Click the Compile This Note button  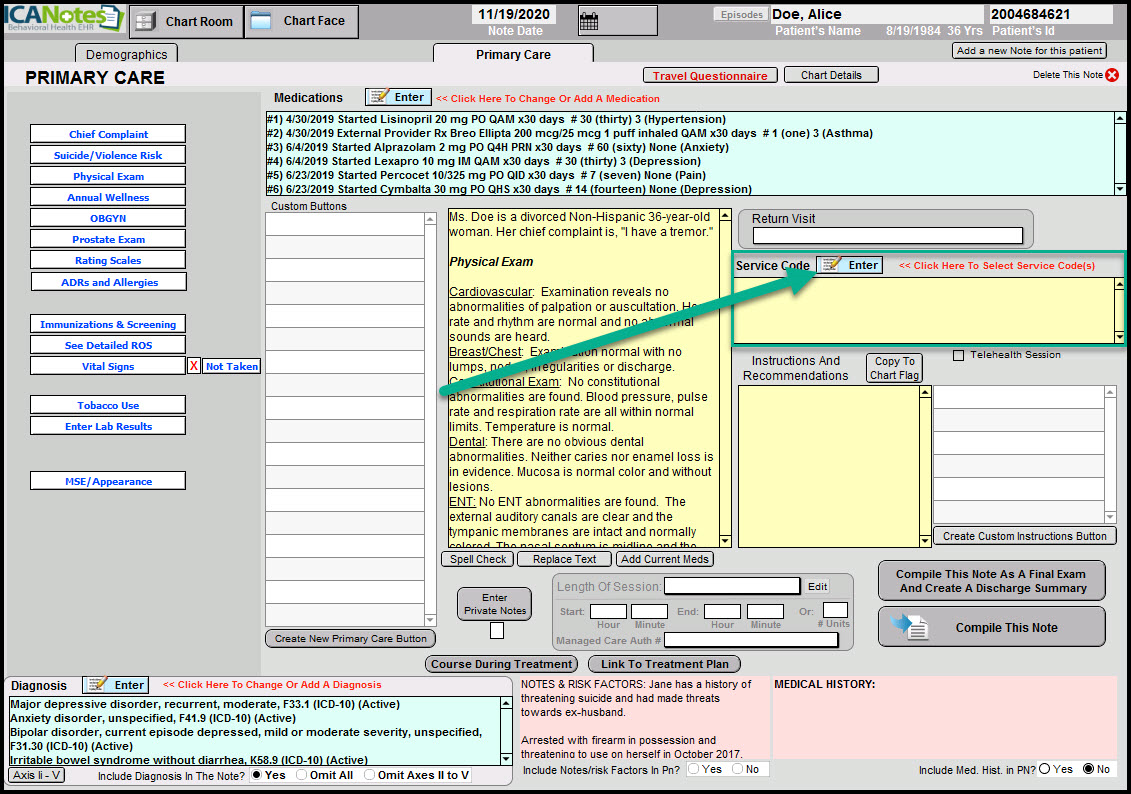pos(992,628)
